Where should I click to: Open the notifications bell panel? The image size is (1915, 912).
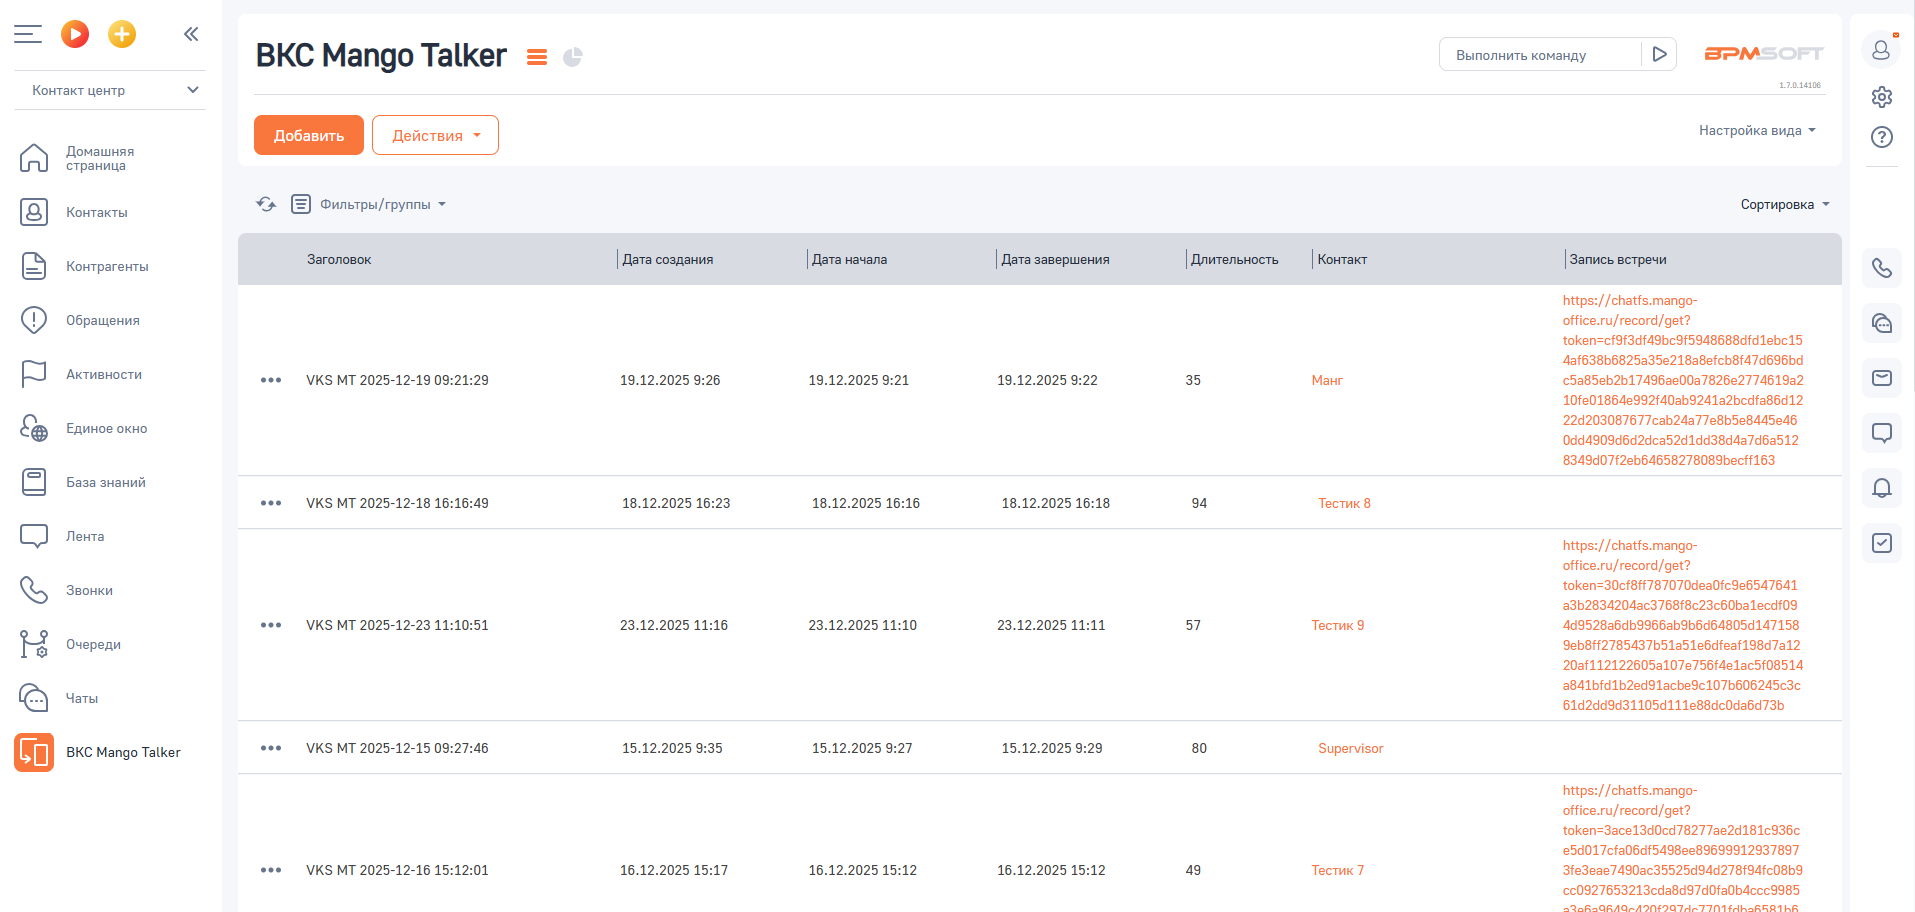(1882, 488)
